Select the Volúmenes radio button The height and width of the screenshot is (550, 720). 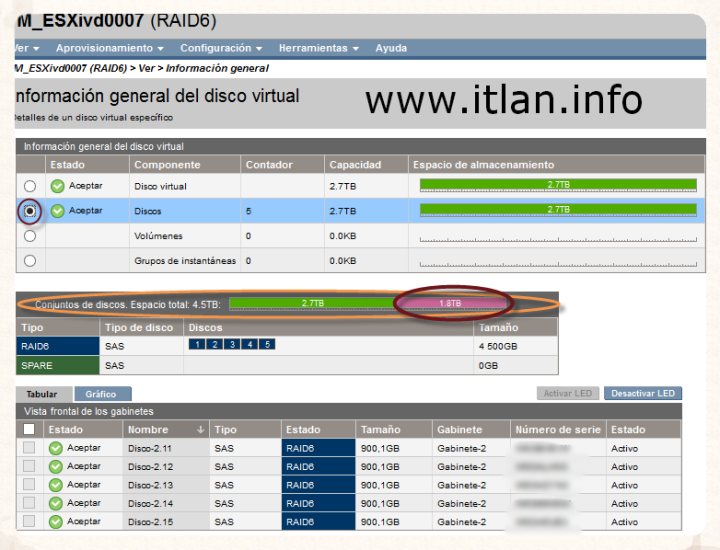(x=30, y=236)
